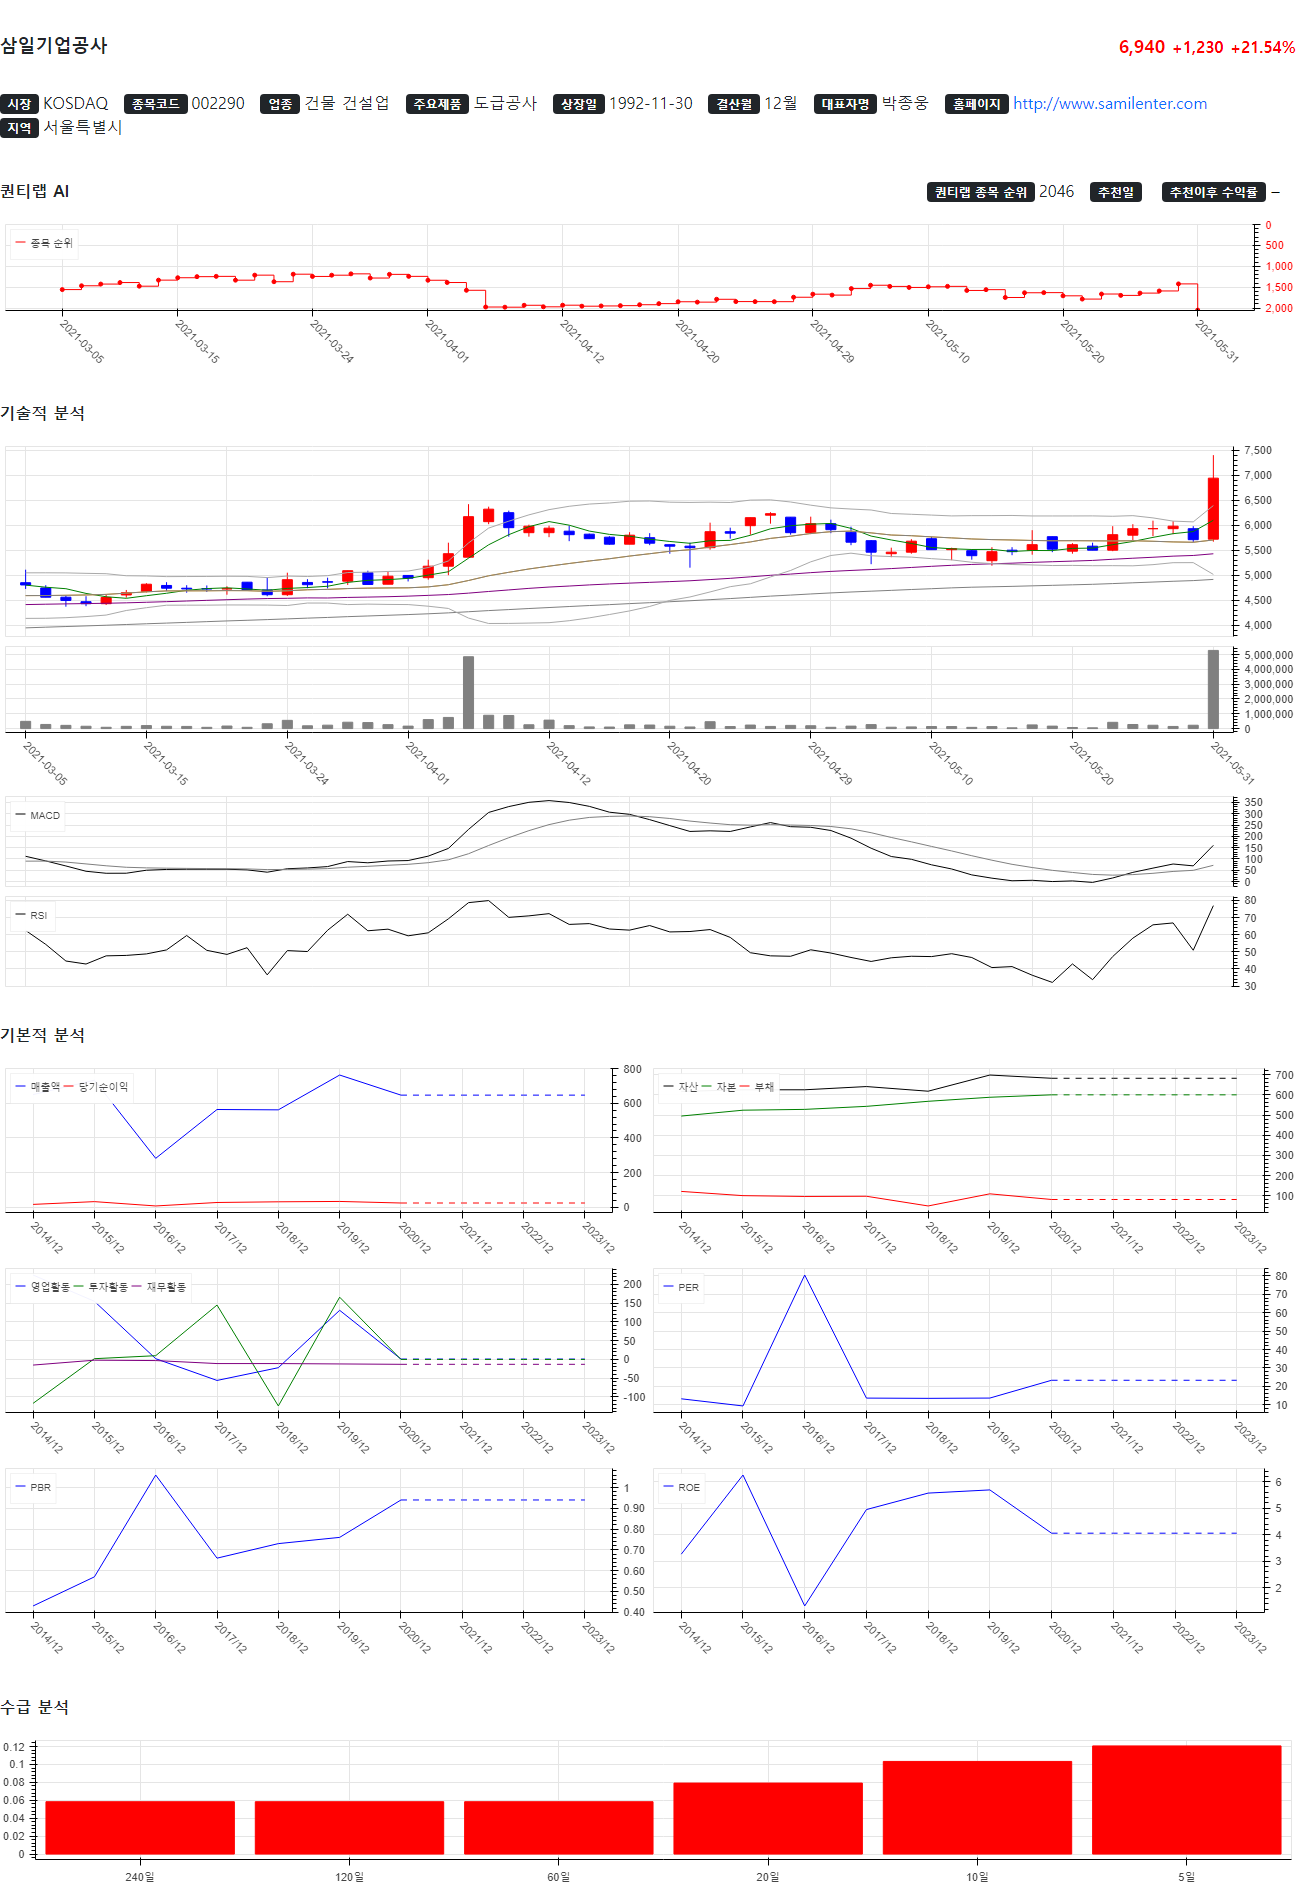1296x1893 pixels.
Task: Click the 대표자명 badge
Action: (x=845, y=104)
